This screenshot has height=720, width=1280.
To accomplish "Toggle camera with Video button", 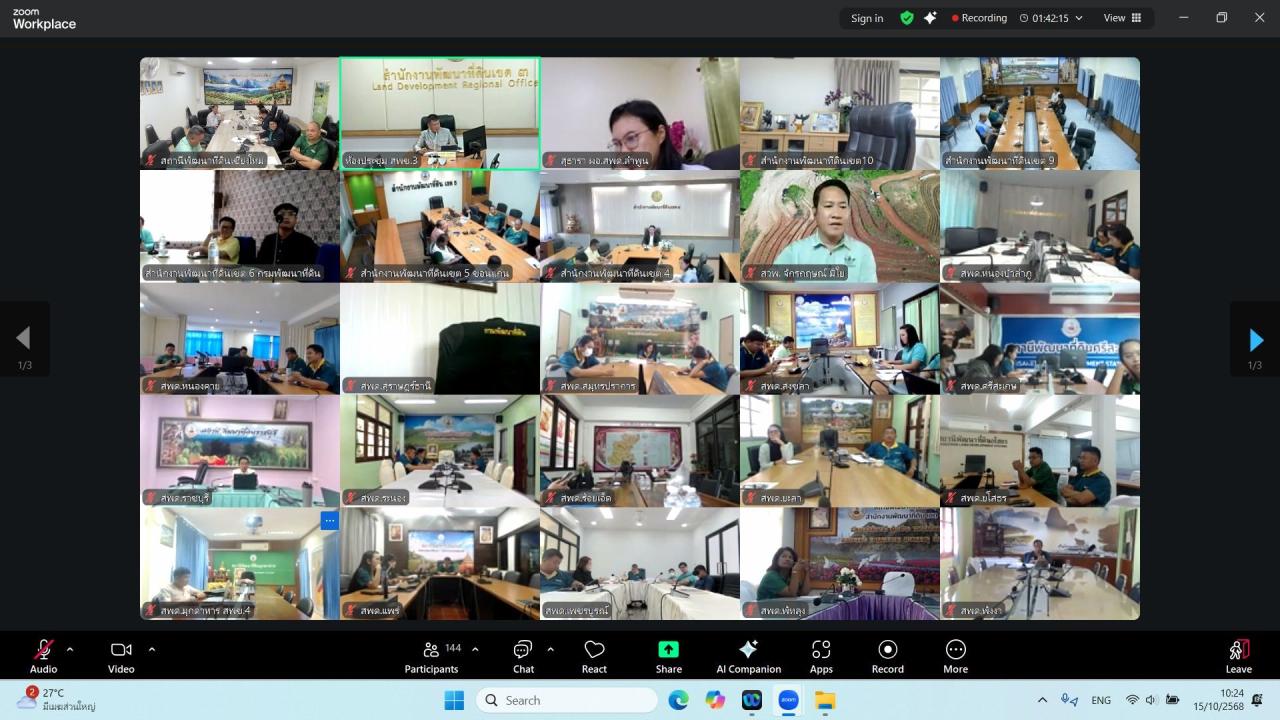I will coord(121,656).
